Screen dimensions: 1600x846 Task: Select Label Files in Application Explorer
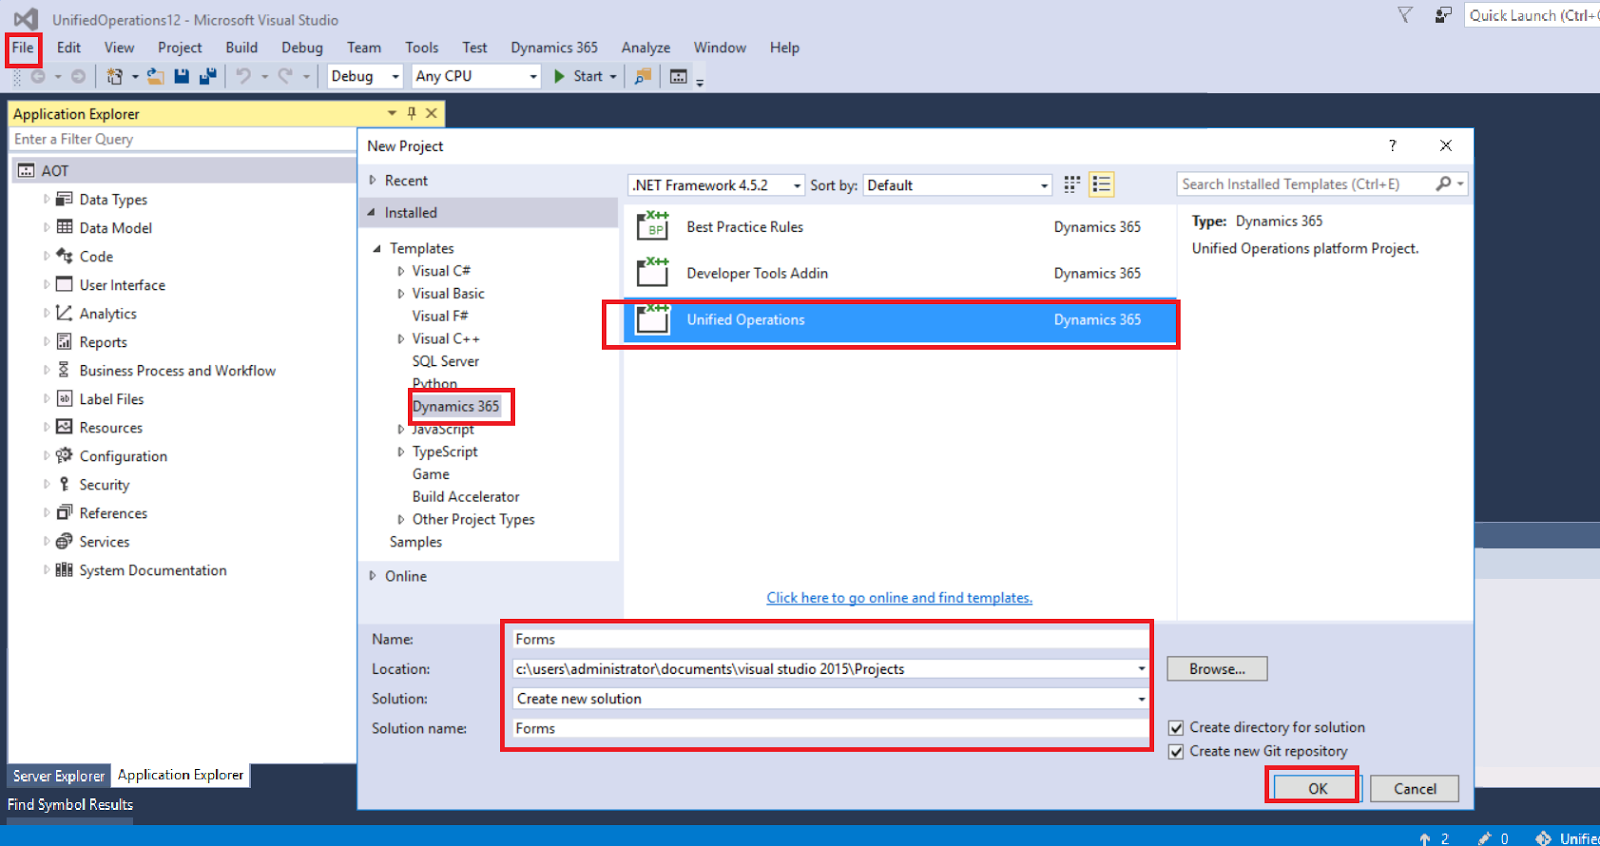(112, 399)
